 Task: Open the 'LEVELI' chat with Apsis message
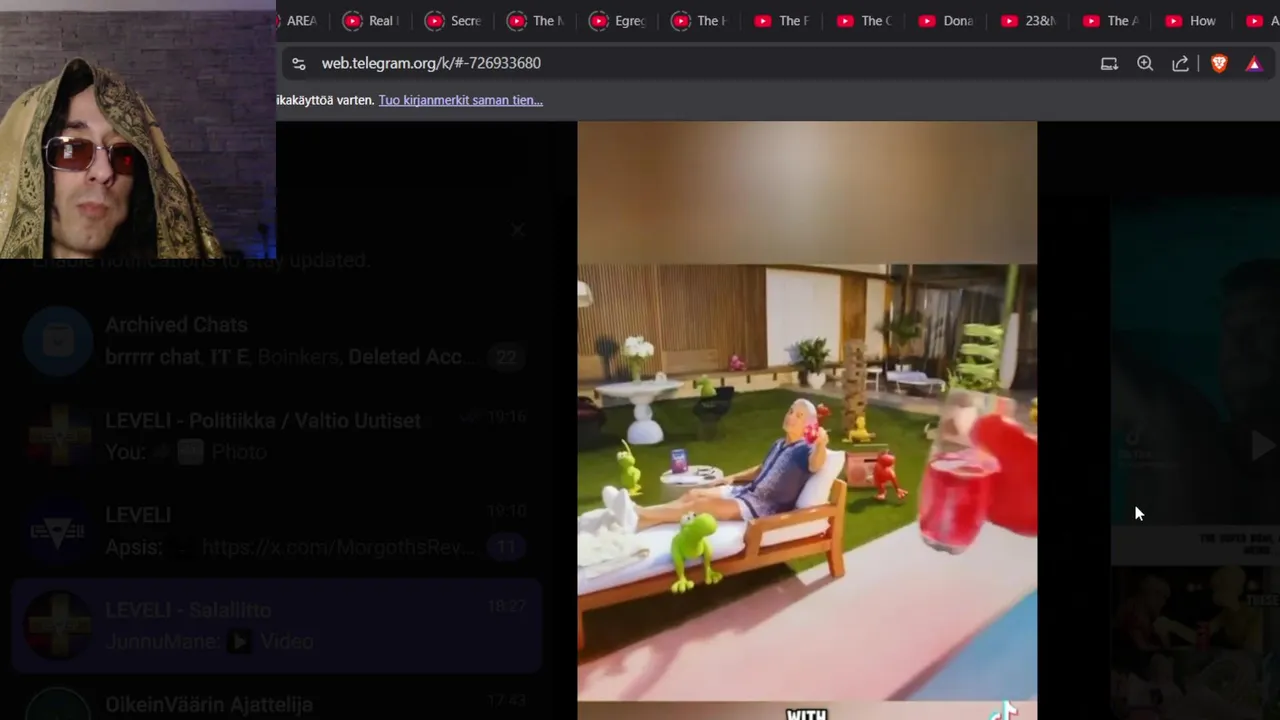click(x=277, y=531)
